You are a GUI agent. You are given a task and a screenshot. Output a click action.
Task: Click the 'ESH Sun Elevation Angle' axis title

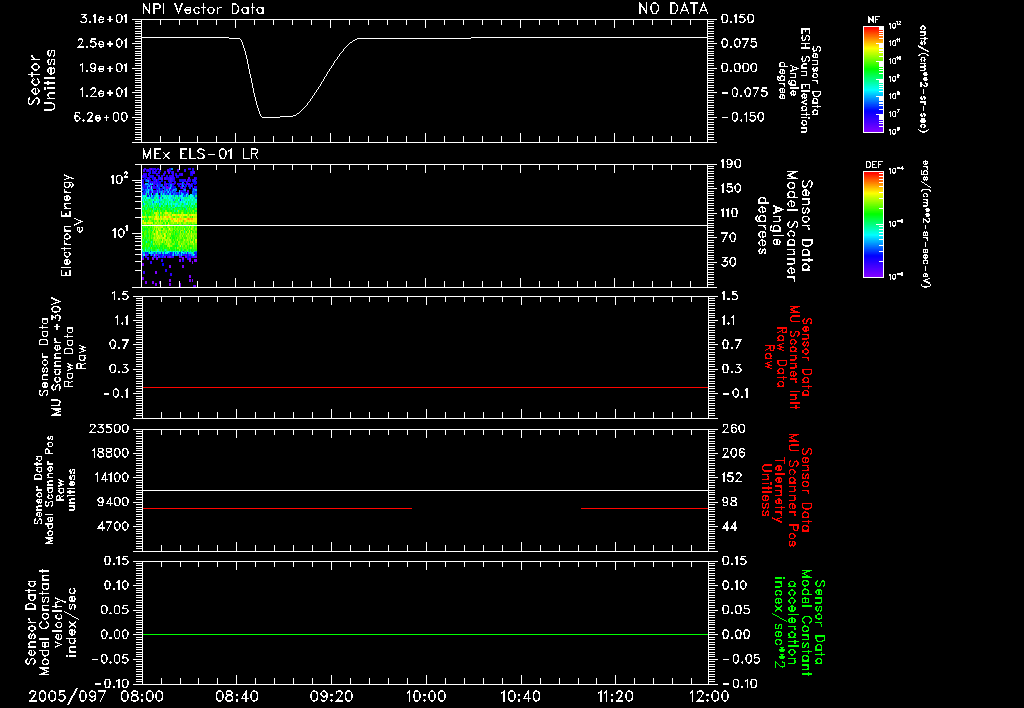click(799, 80)
